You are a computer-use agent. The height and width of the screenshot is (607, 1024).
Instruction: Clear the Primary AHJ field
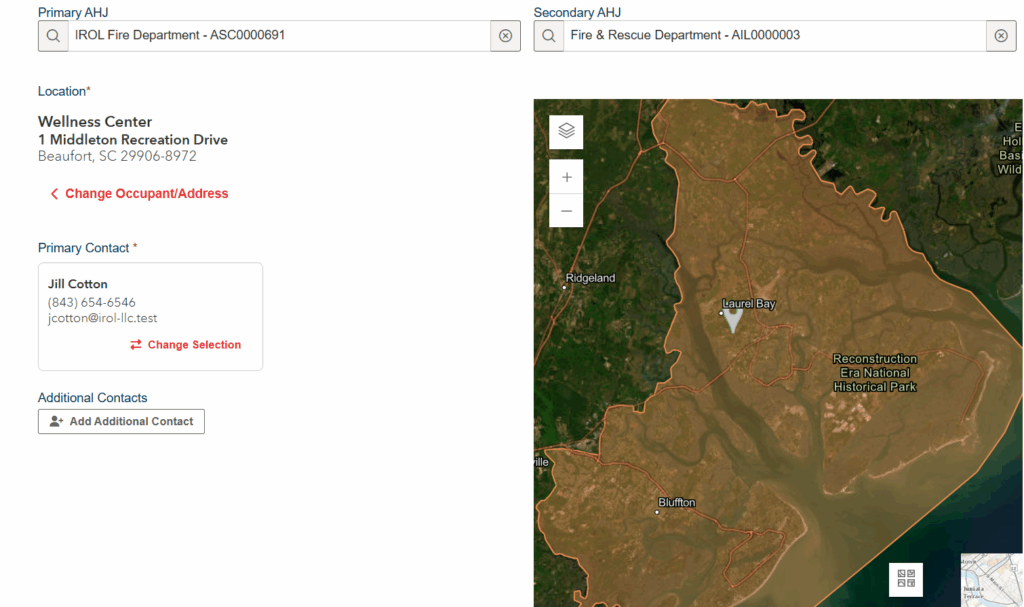point(505,36)
